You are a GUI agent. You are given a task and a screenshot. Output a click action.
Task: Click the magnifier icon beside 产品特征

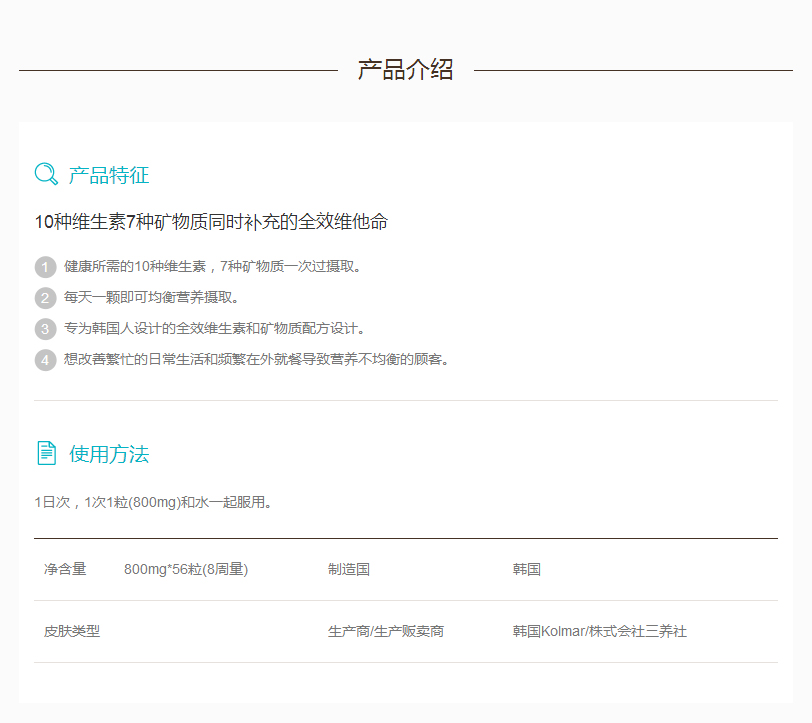46,175
